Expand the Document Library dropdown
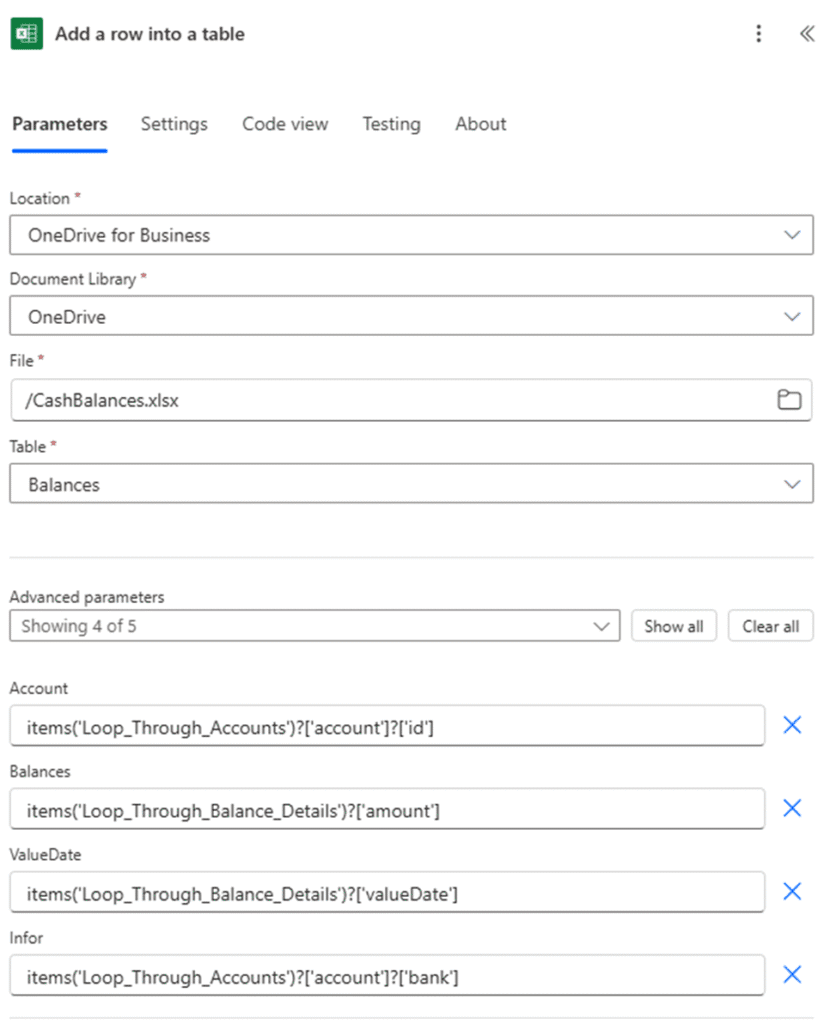The image size is (830, 1024). click(792, 316)
